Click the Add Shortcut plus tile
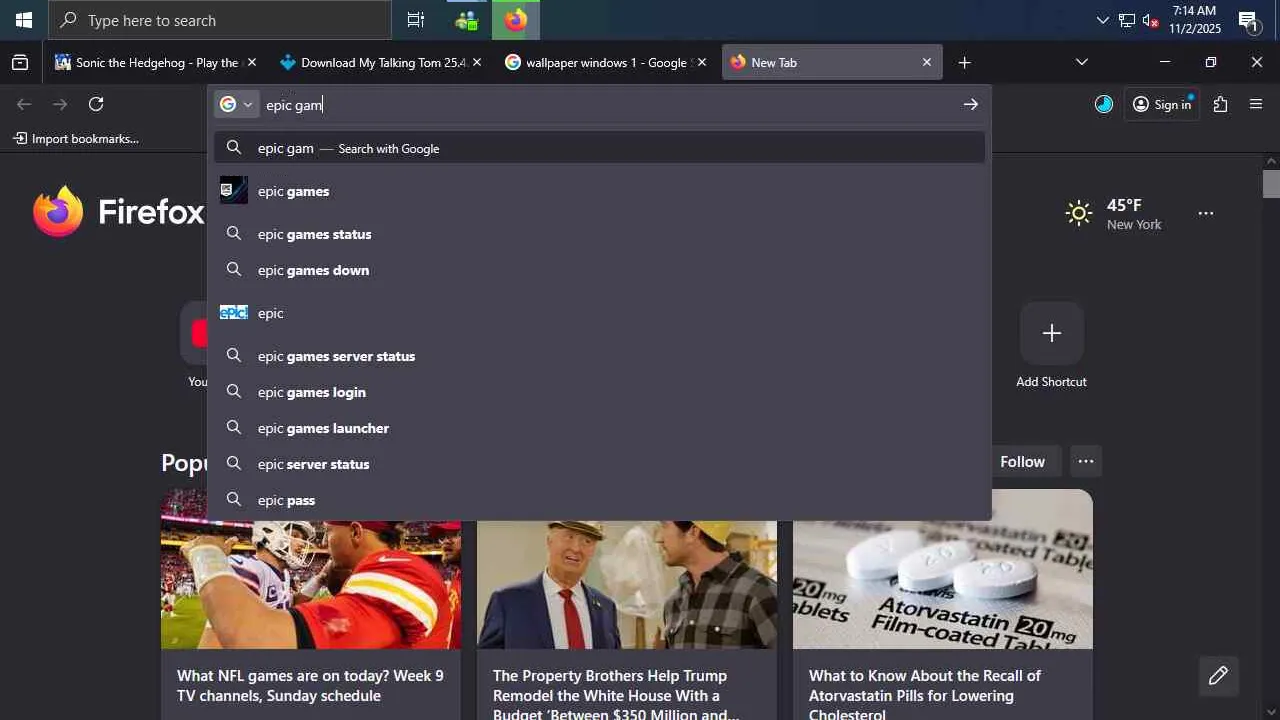 click(x=1051, y=333)
